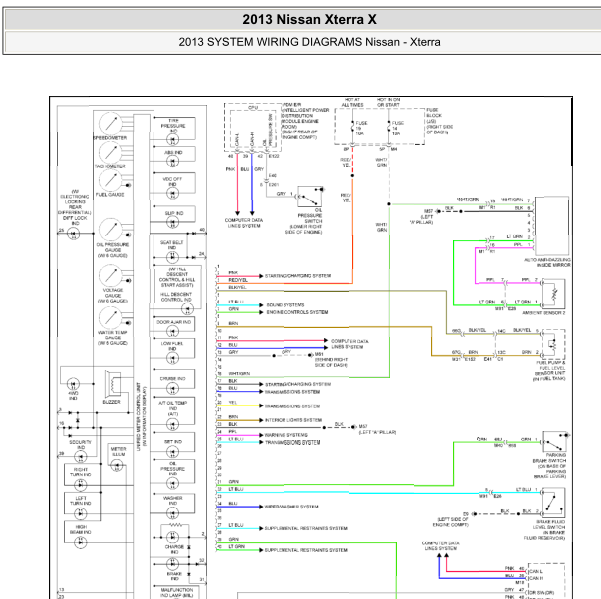The width and height of the screenshot is (601, 599).
Task: Click the "CAN L" terminal label at the bottom right
Action: pos(536,571)
